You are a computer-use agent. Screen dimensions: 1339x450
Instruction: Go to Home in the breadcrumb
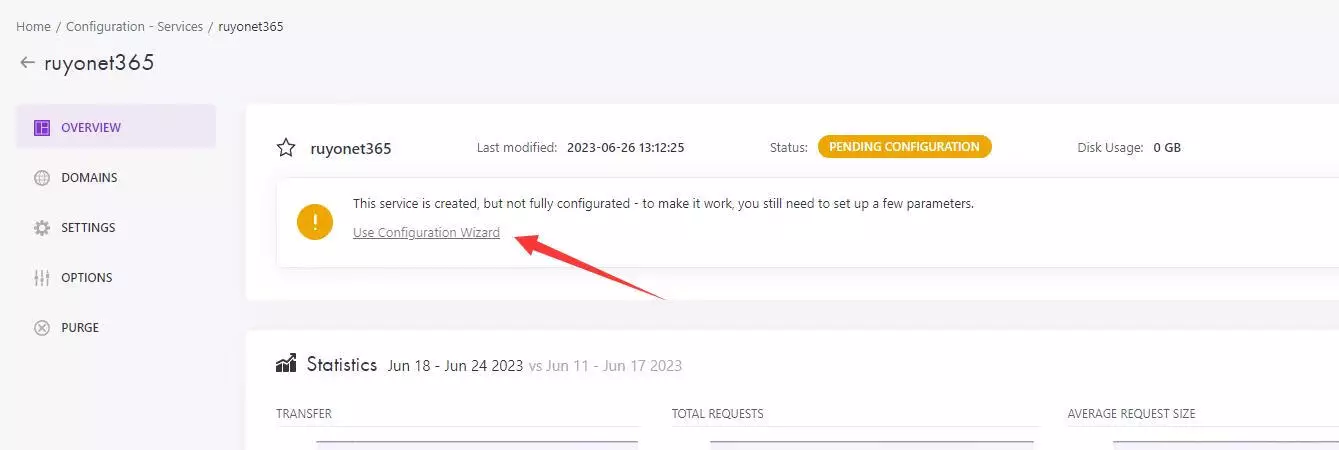tap(33, 26)
